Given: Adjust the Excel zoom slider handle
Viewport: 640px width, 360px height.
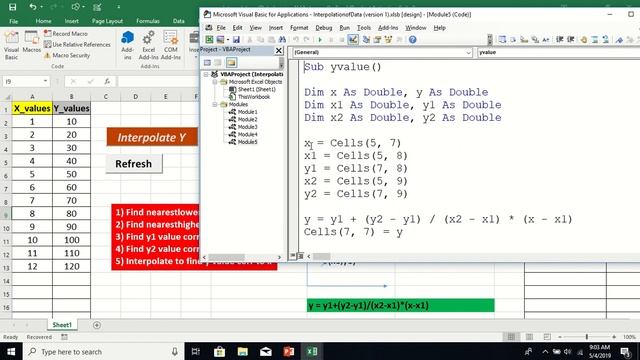Looking at the screenshot, I should (587, 337).
